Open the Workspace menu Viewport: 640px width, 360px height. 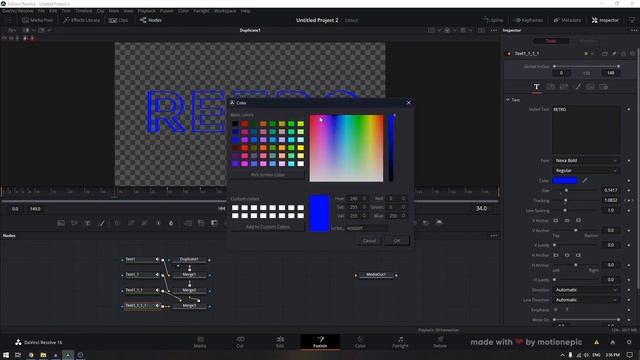point(225,11)
